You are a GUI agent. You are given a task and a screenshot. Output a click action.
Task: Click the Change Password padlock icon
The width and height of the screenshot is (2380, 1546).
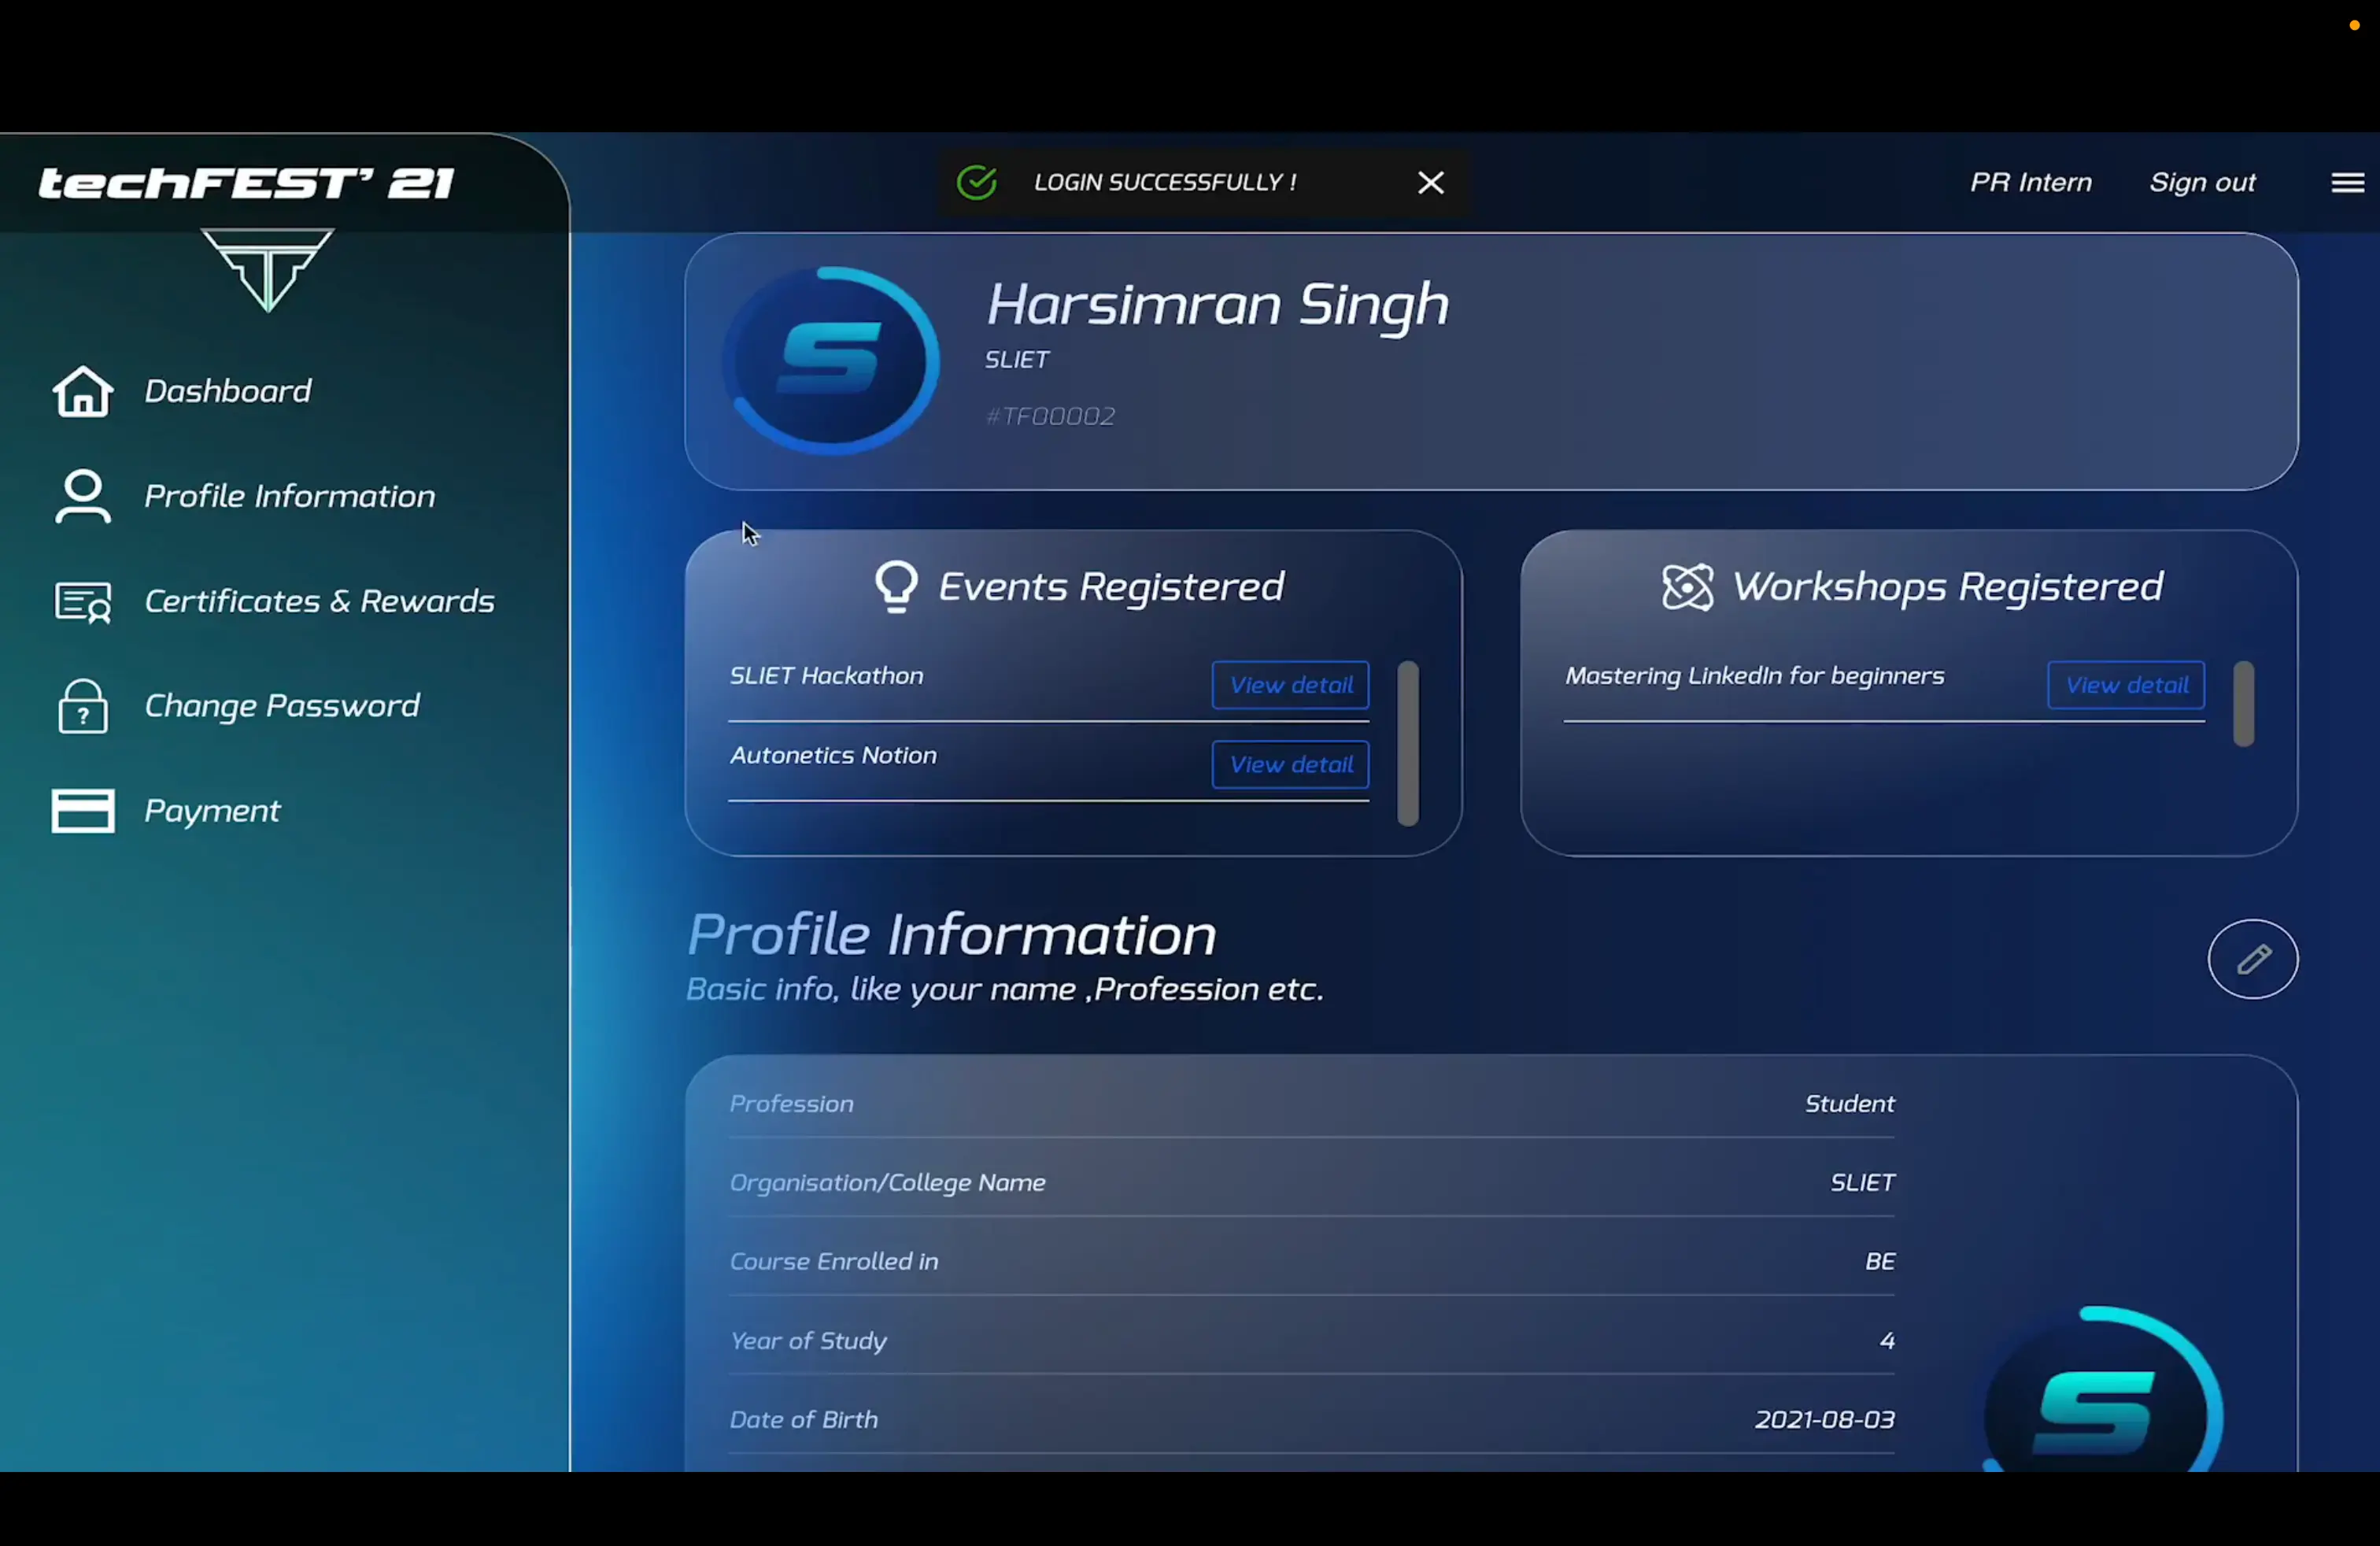tap(83, 706)
